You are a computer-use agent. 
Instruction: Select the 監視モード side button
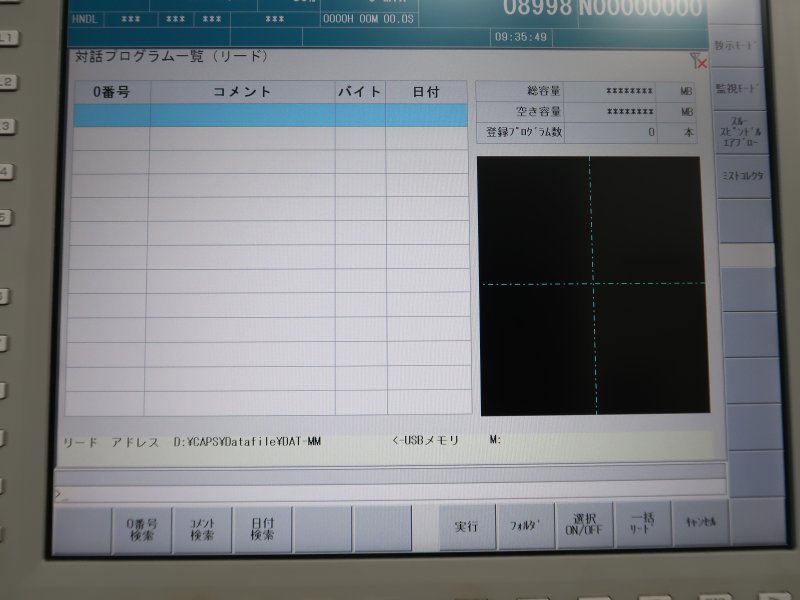point(740,90)
